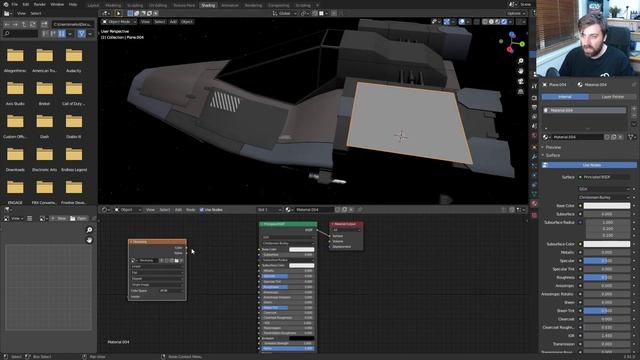The image size is (640, 360).
Task: Switch to the Layout workspace tab
Action: 93,5
